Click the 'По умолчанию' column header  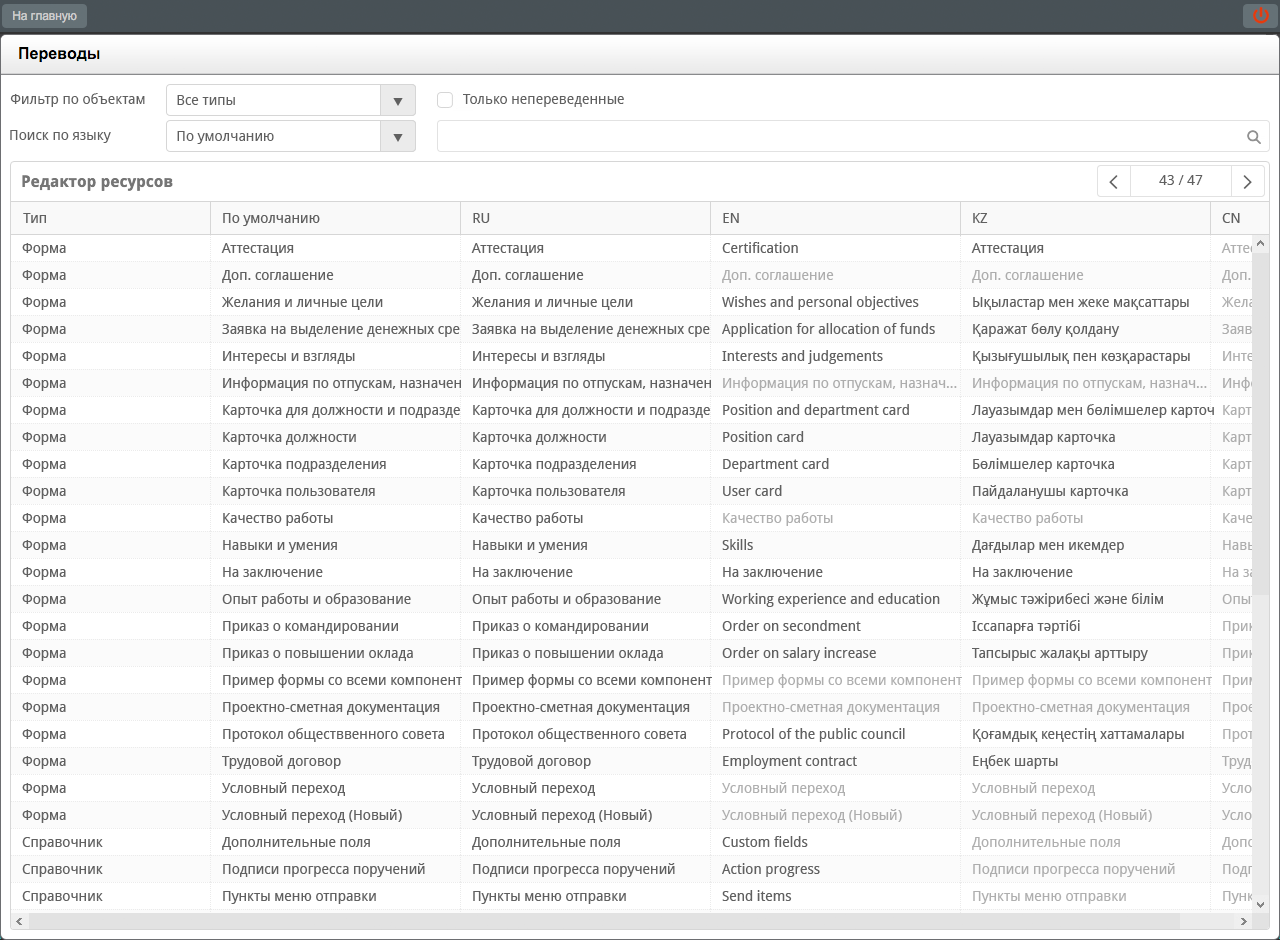click(336, 218)
